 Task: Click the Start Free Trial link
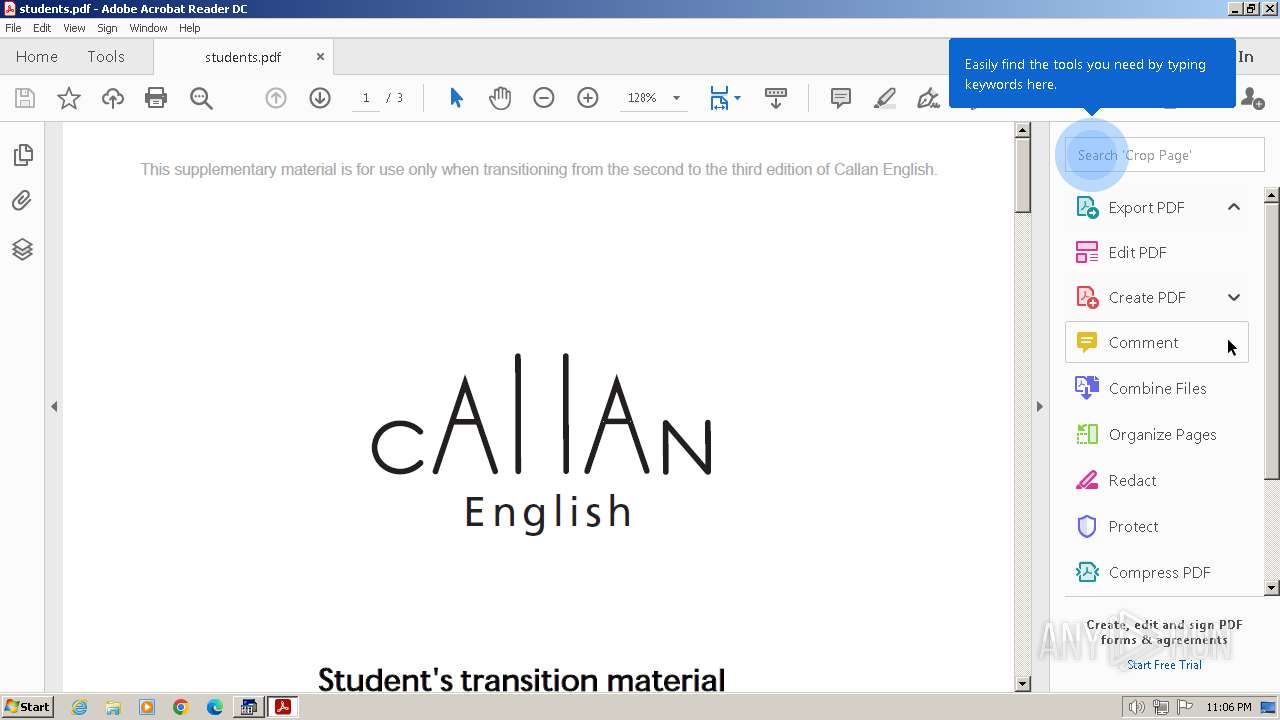click(x=1164, y=665)
